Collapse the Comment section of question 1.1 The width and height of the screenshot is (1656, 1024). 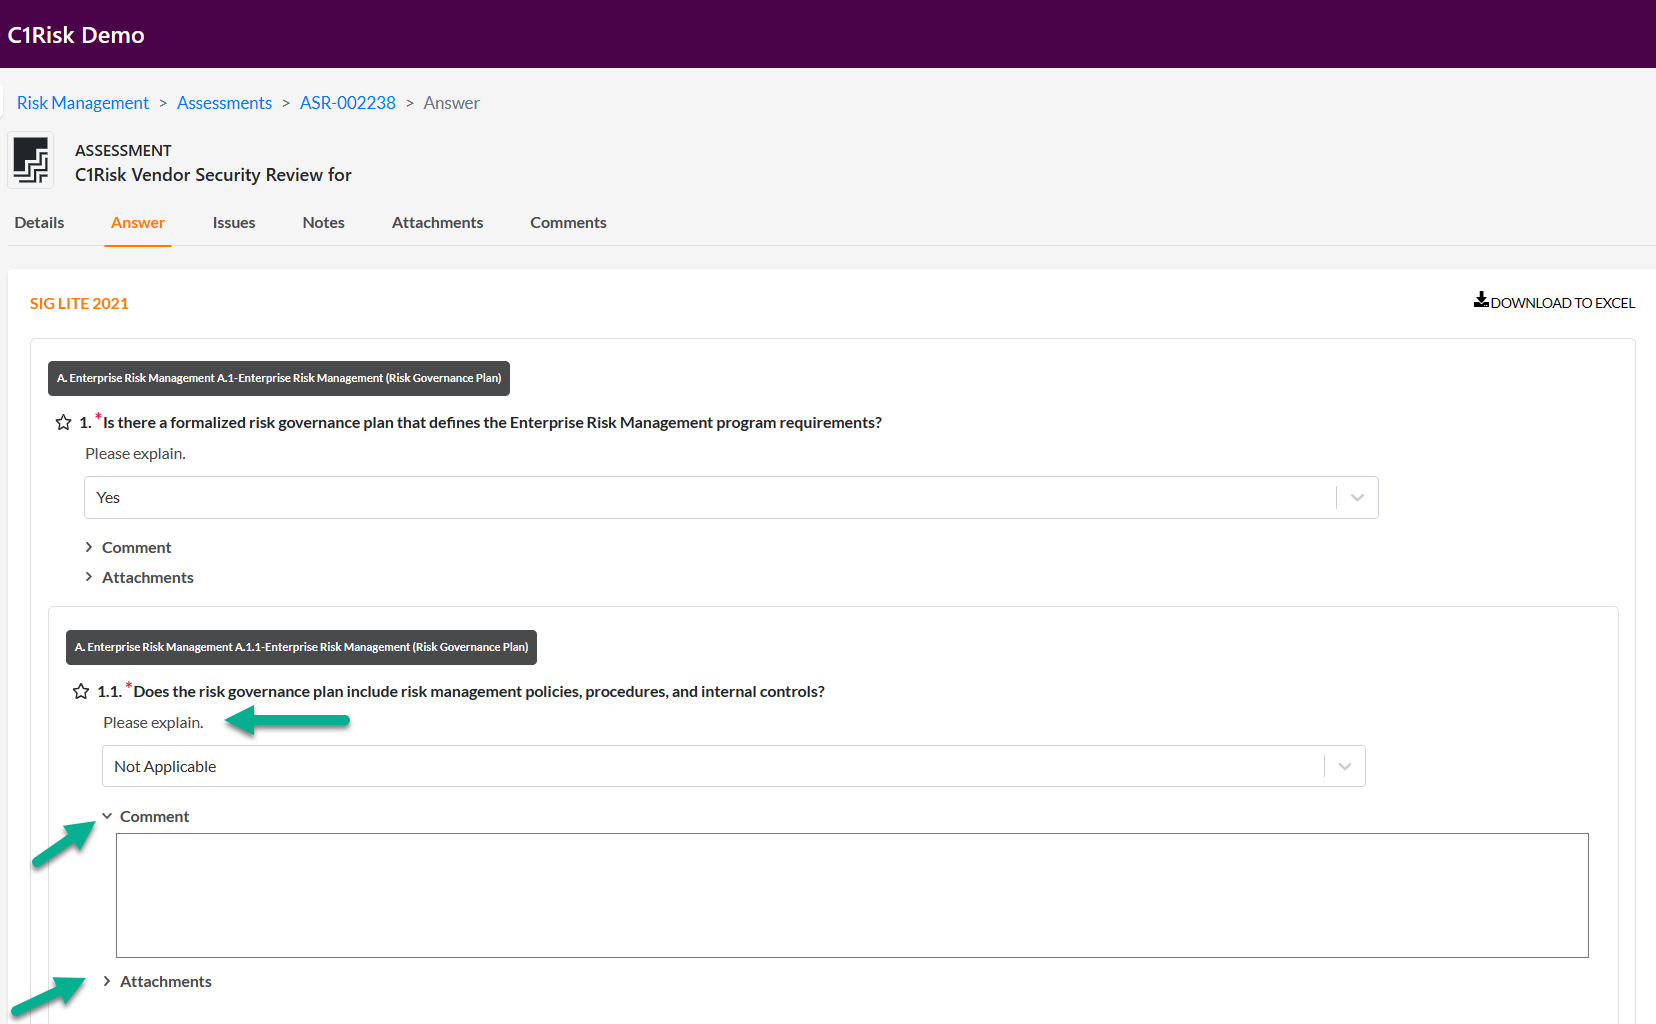146,817
